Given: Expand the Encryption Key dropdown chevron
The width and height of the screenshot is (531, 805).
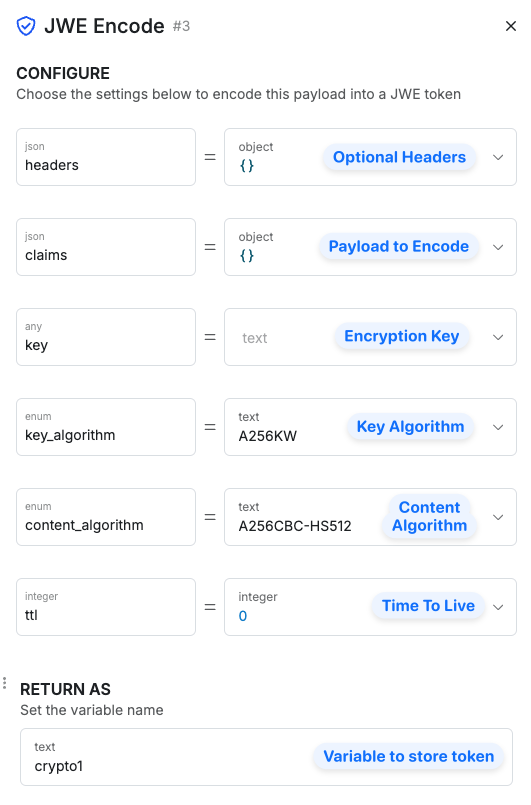Looking at the screenshot, I should coord(498,337).
